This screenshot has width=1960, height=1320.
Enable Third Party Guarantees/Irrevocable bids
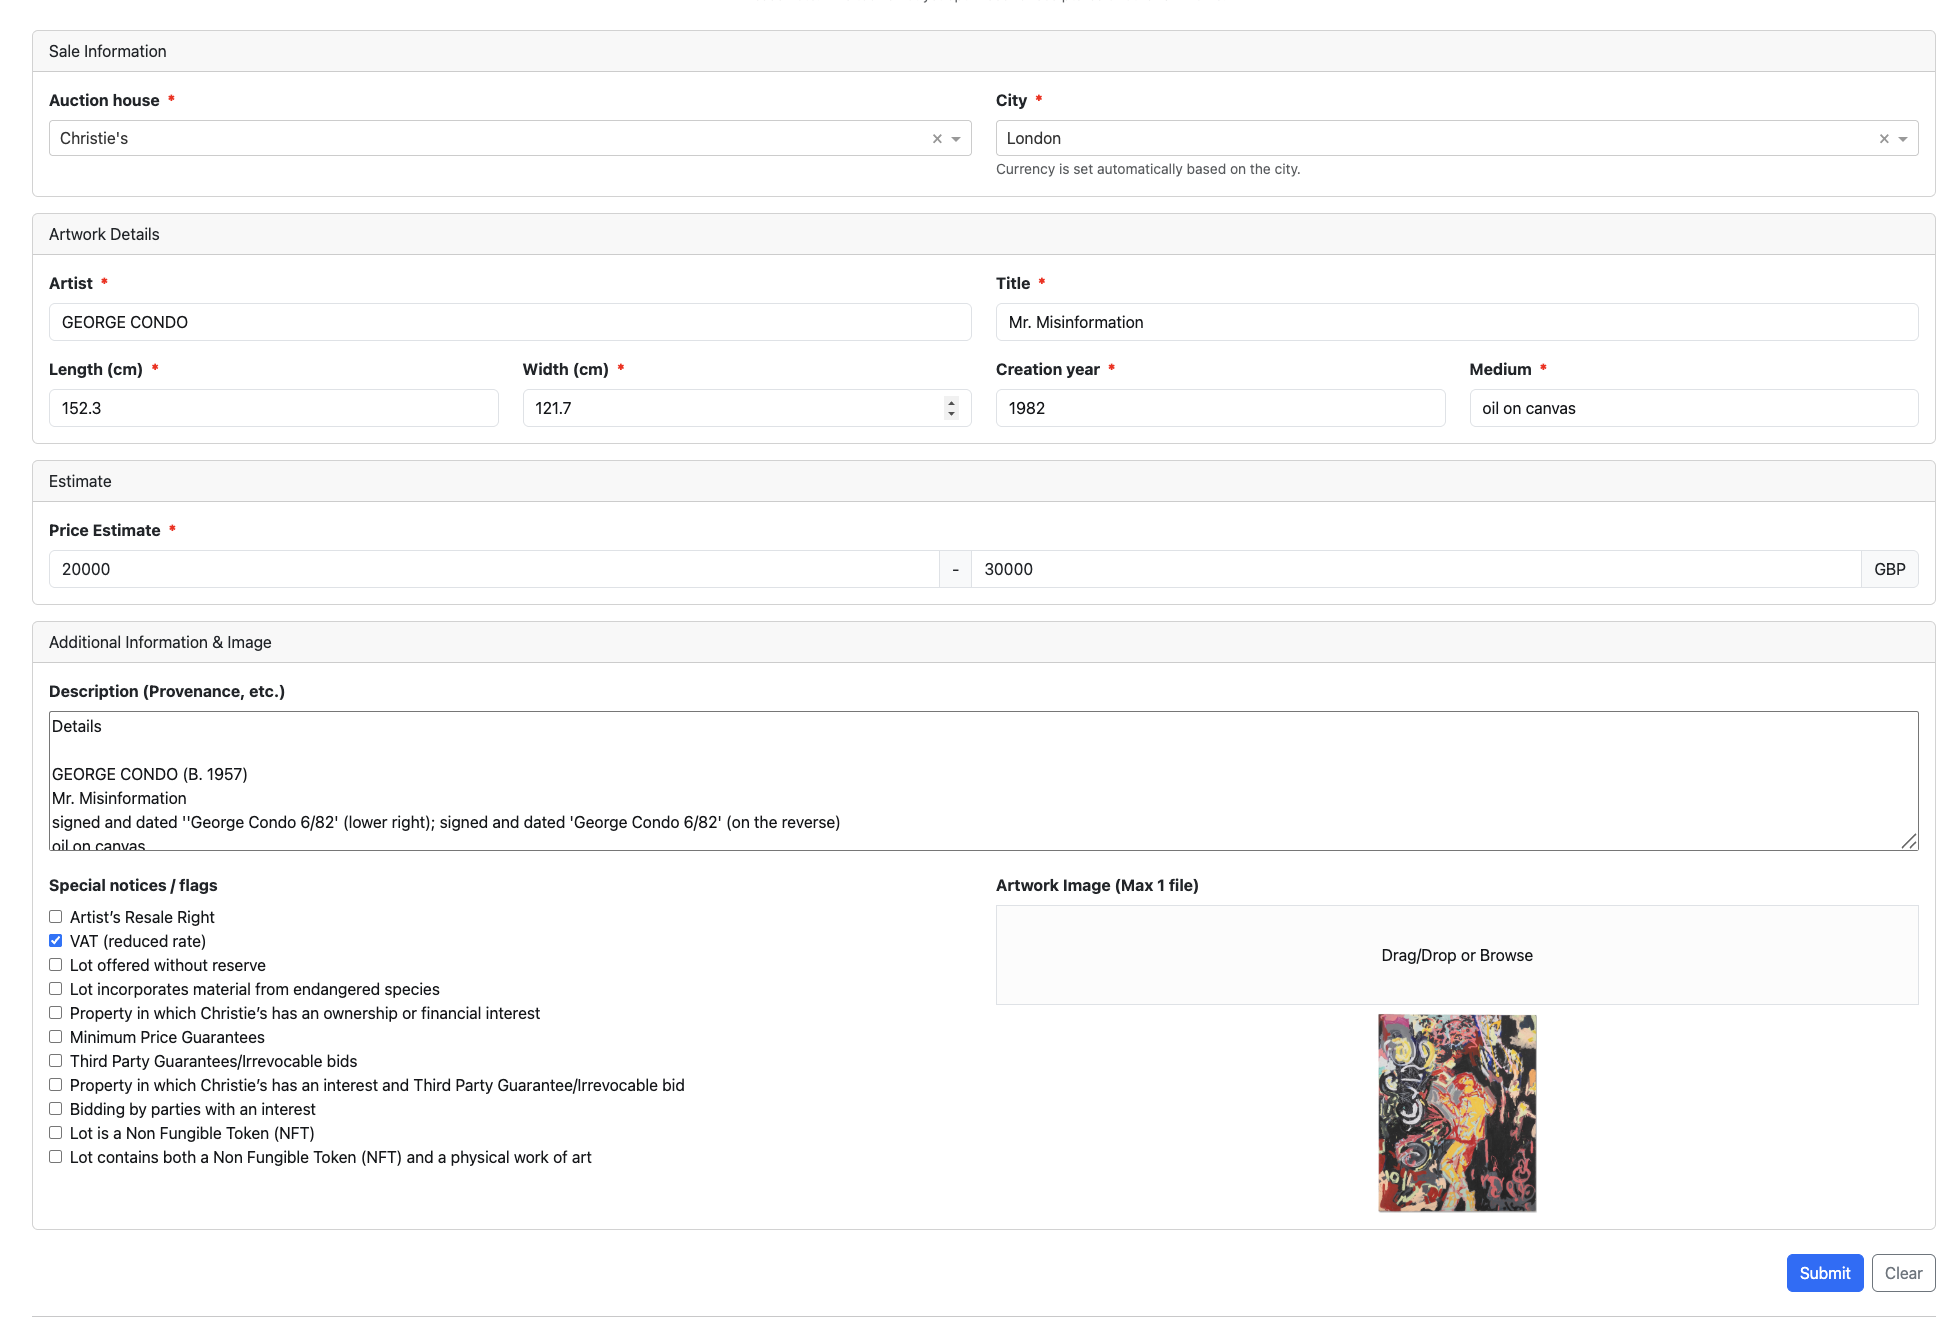[55, 1060]
